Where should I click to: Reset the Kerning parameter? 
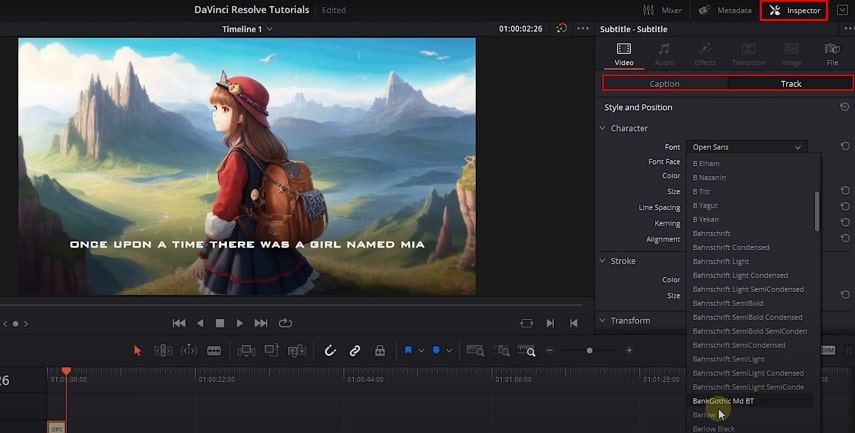click(845, 222)
